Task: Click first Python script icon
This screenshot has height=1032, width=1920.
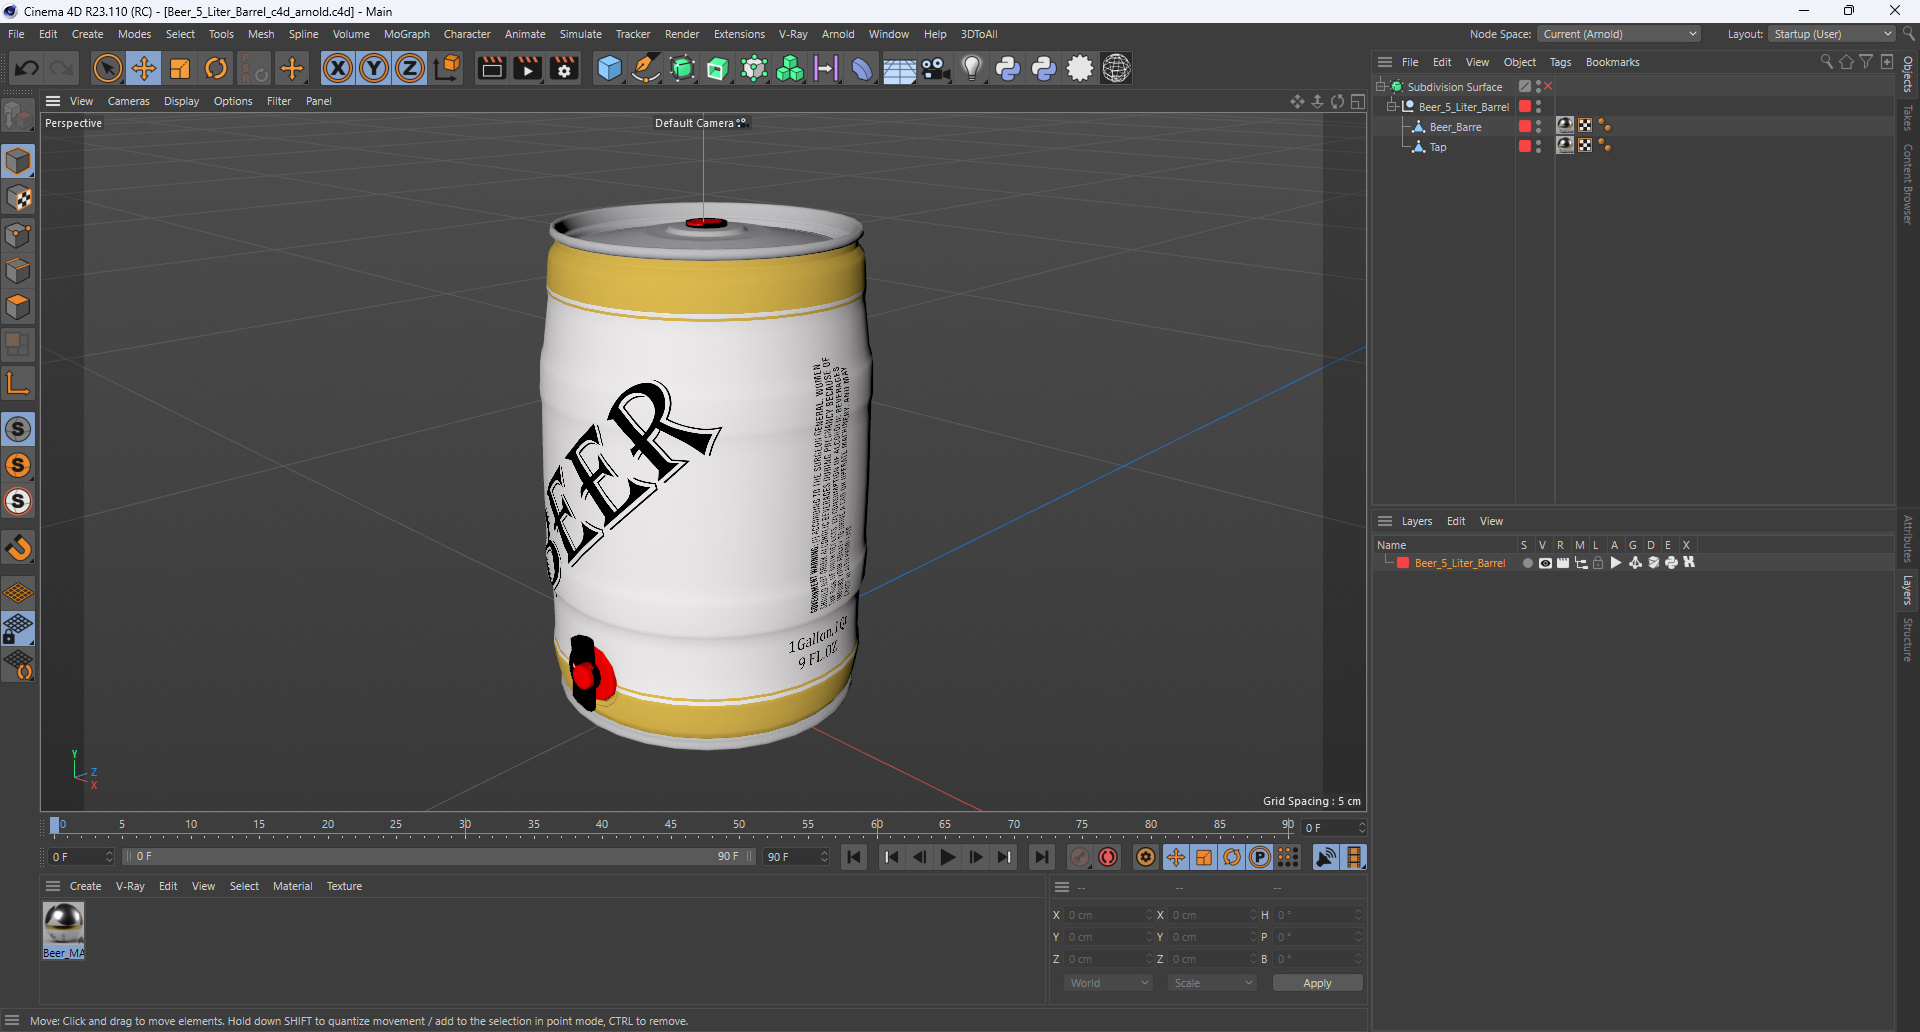Action: [x=1008, y=68]
